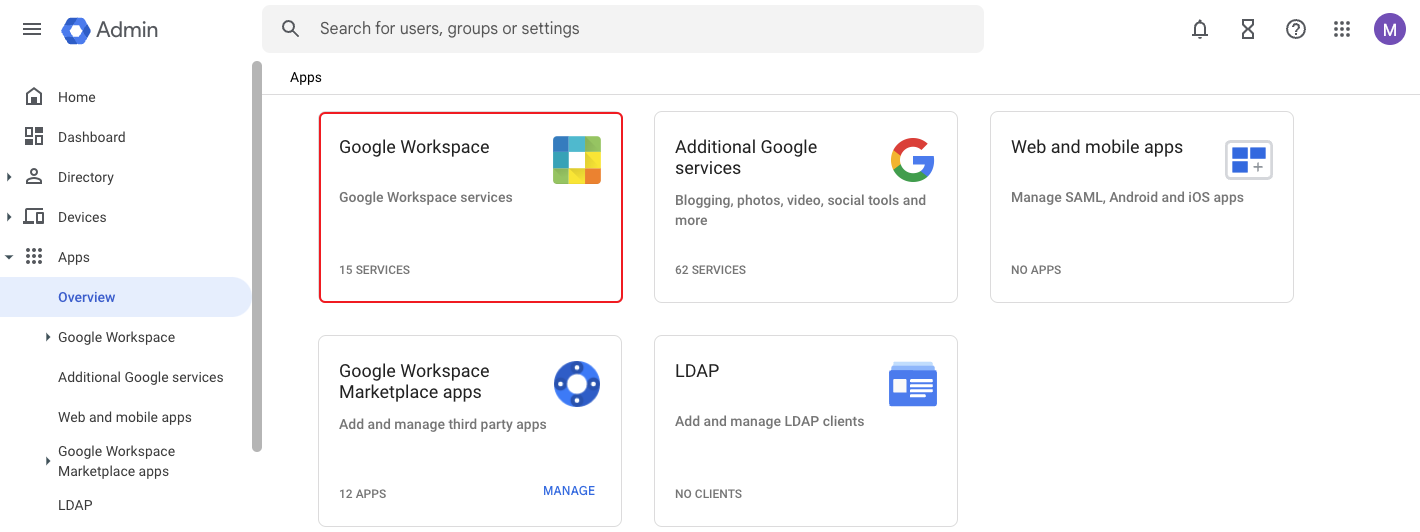
Task: Expand Google Workspace submenu in sidebar
Action: [x=48, y=337]
